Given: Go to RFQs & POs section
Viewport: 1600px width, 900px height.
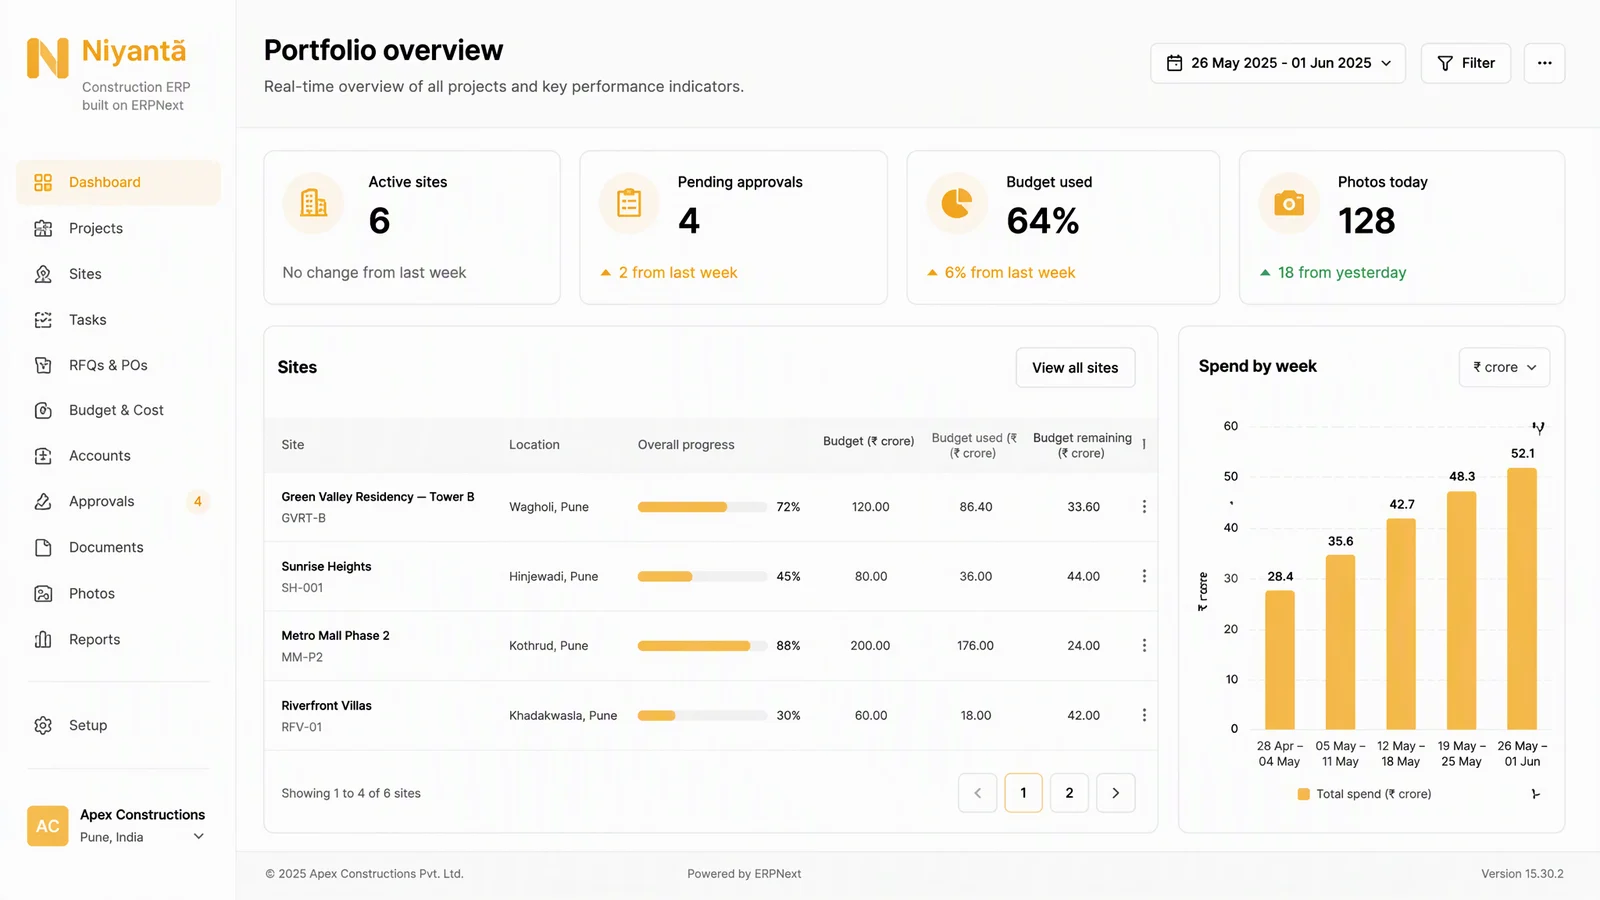Looking at the screenshot, I should click(x=119, y=365).
